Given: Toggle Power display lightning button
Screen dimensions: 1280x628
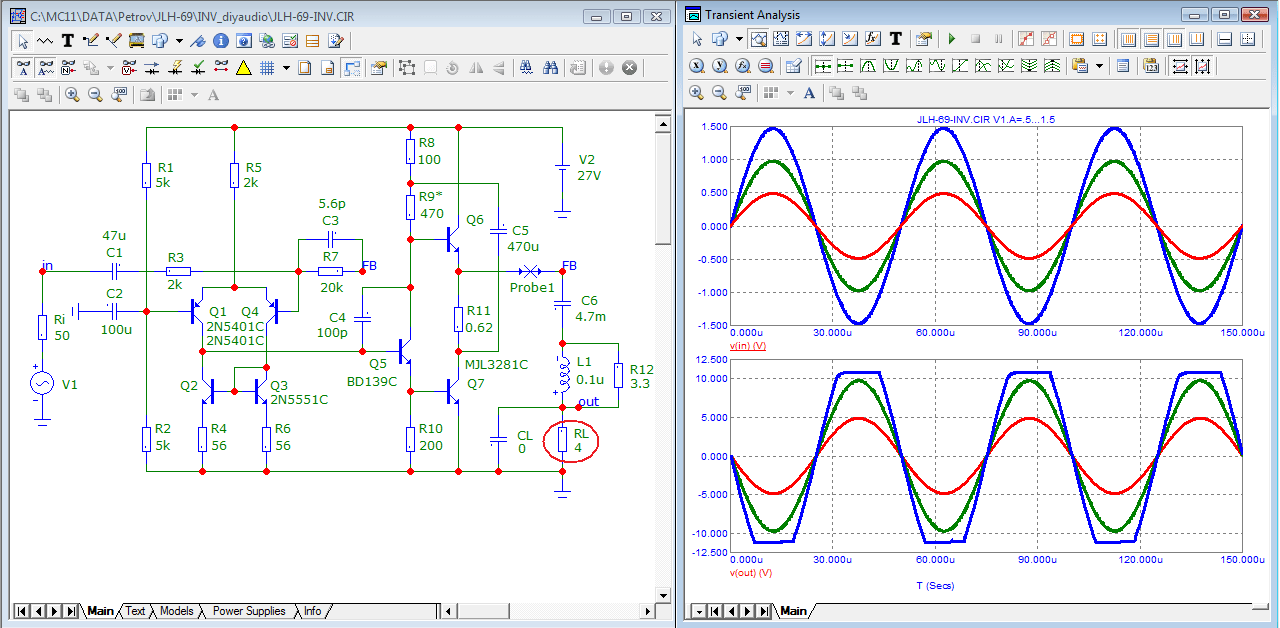Looking at the screenshot, I should [x=176, y=68].
